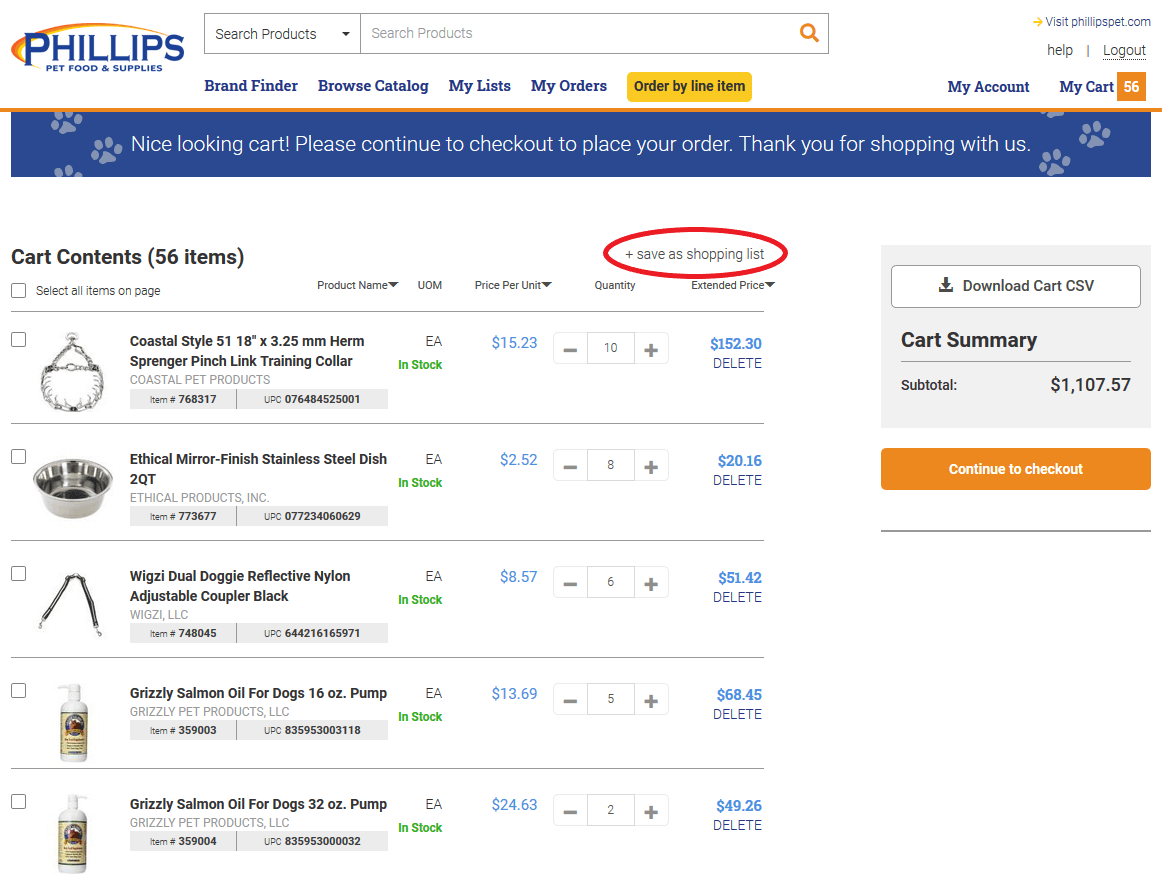Open Coastal Style 51 Herm Sprenger product title
Image resolution: width=1162 pixels, height=874 pixels.
(x=247, y=351)
